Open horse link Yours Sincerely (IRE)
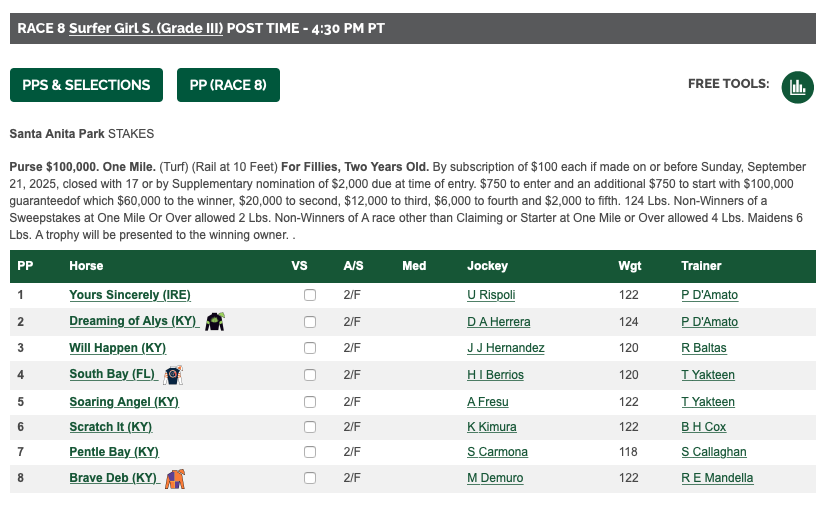Viewport: 828px width, 507px height. [x=130, y=295]
